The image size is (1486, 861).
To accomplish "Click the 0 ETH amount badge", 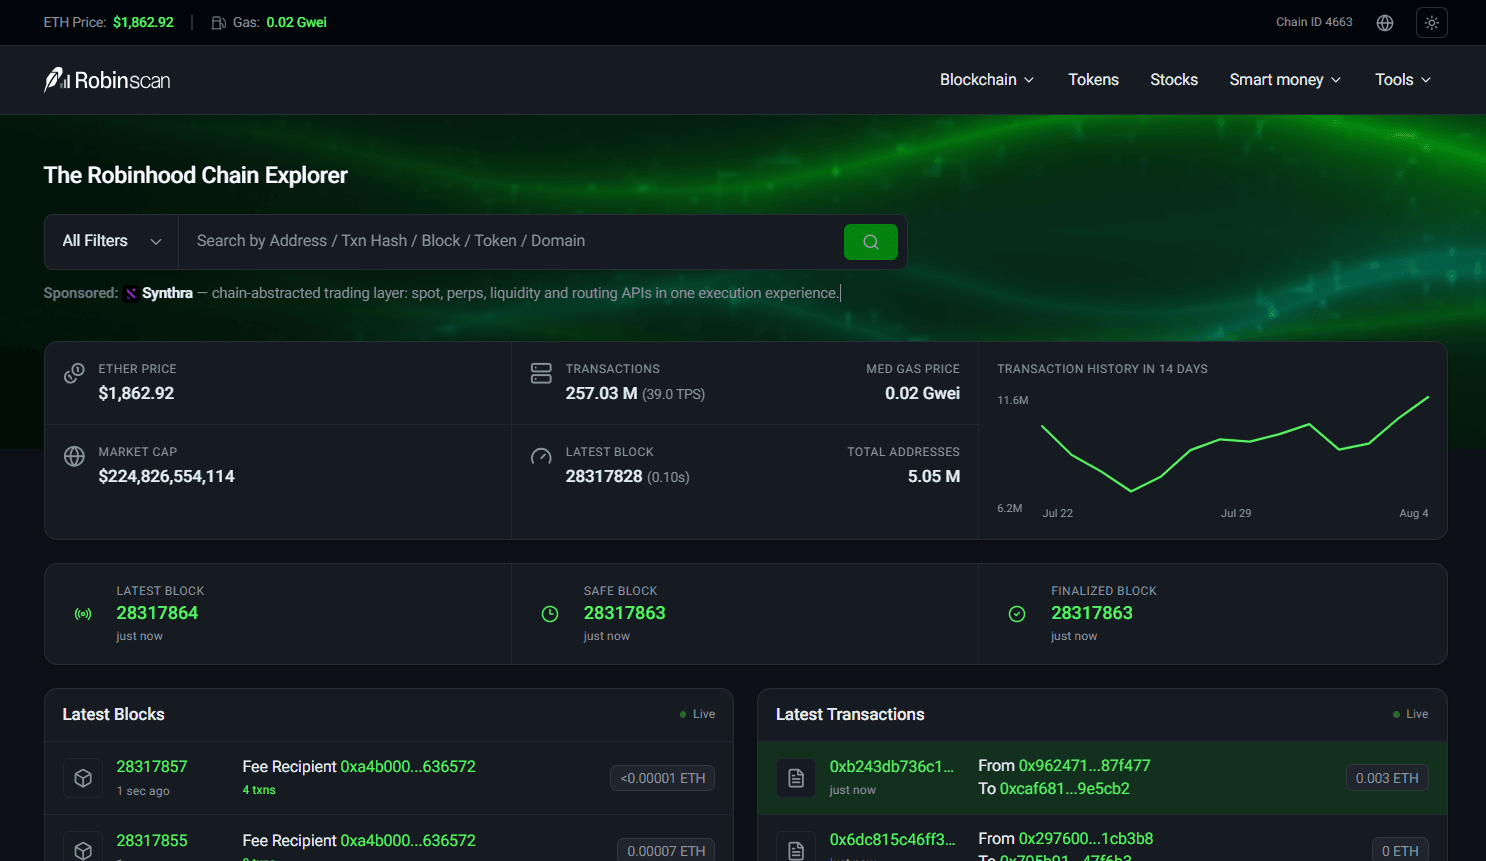I will click(1400, 850).
